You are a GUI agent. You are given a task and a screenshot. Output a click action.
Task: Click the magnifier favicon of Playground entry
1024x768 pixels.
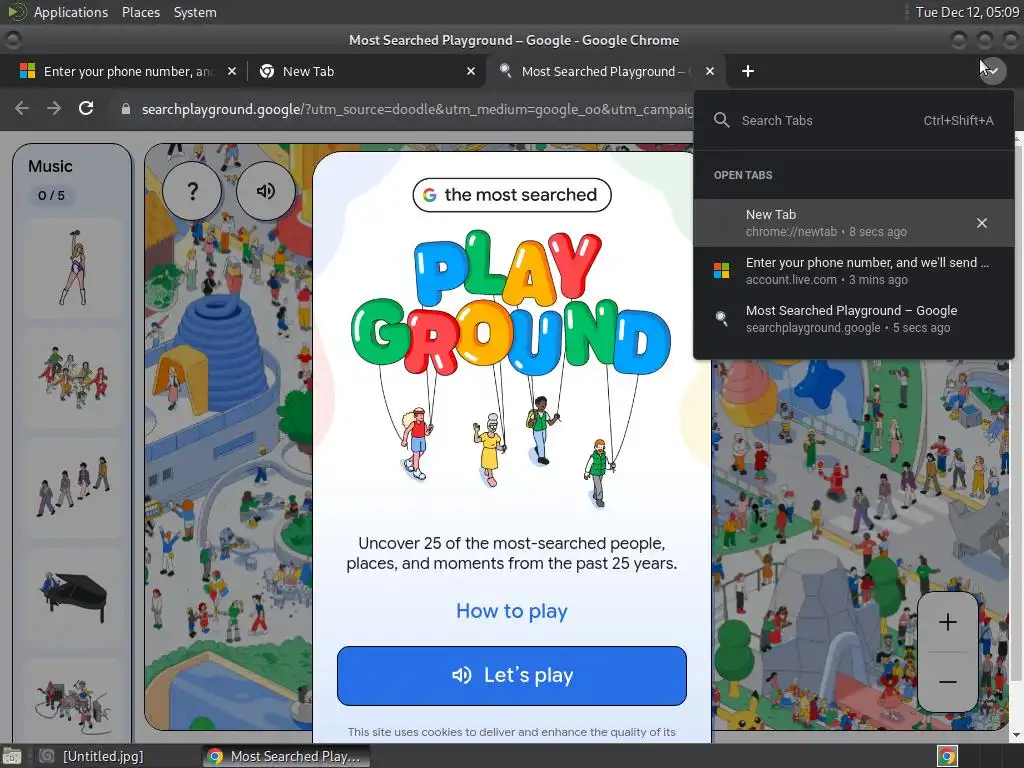point(722,319)
